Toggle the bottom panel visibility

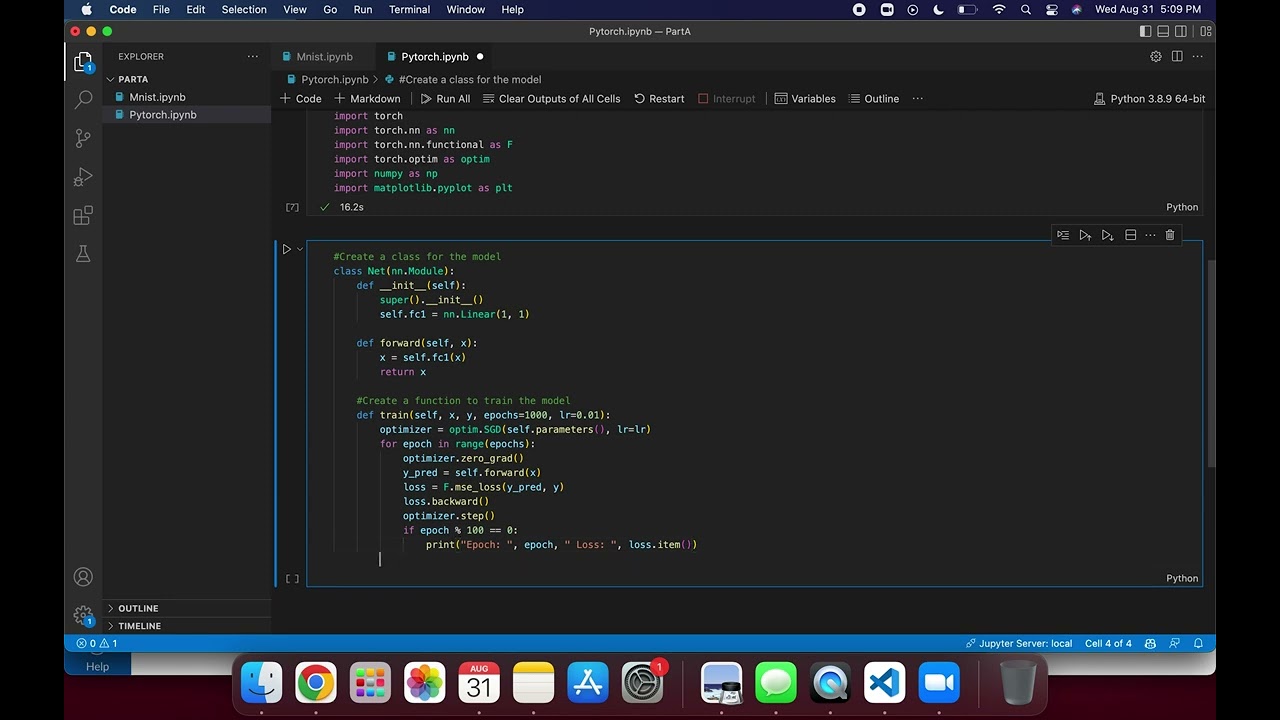pos(1163,31)
